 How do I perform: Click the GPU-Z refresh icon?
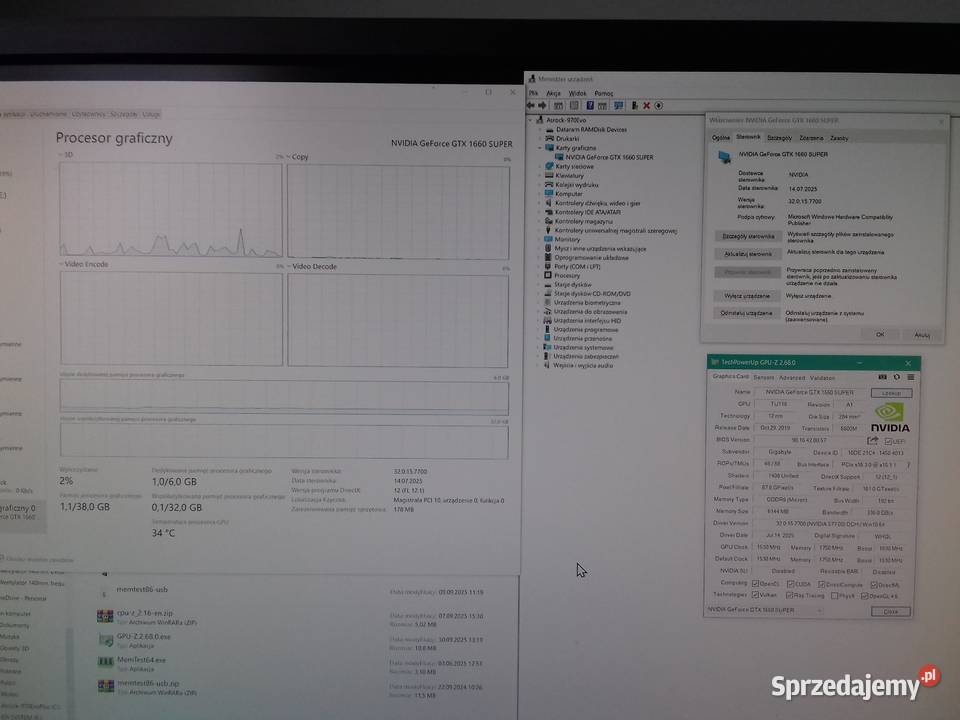click(896, 377)
